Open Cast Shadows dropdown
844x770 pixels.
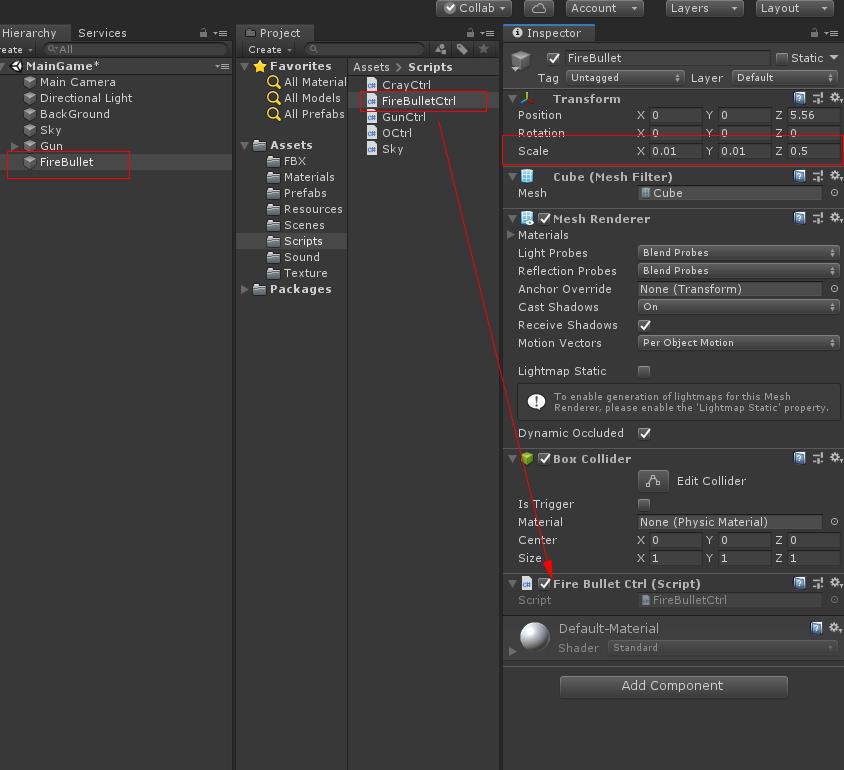tap(738, 307)
